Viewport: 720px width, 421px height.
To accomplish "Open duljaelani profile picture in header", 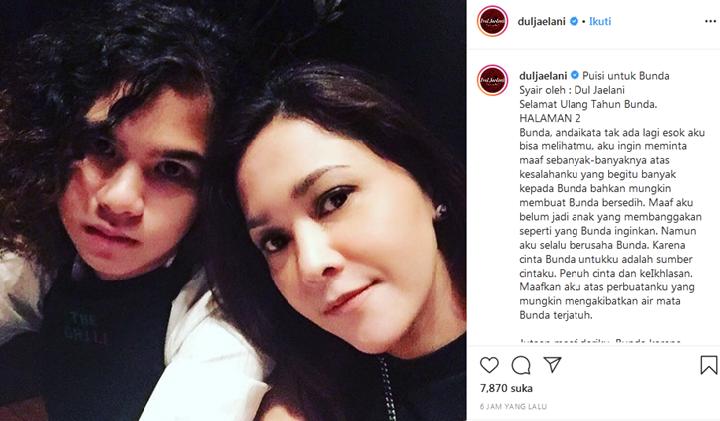I will click(492, 21).
